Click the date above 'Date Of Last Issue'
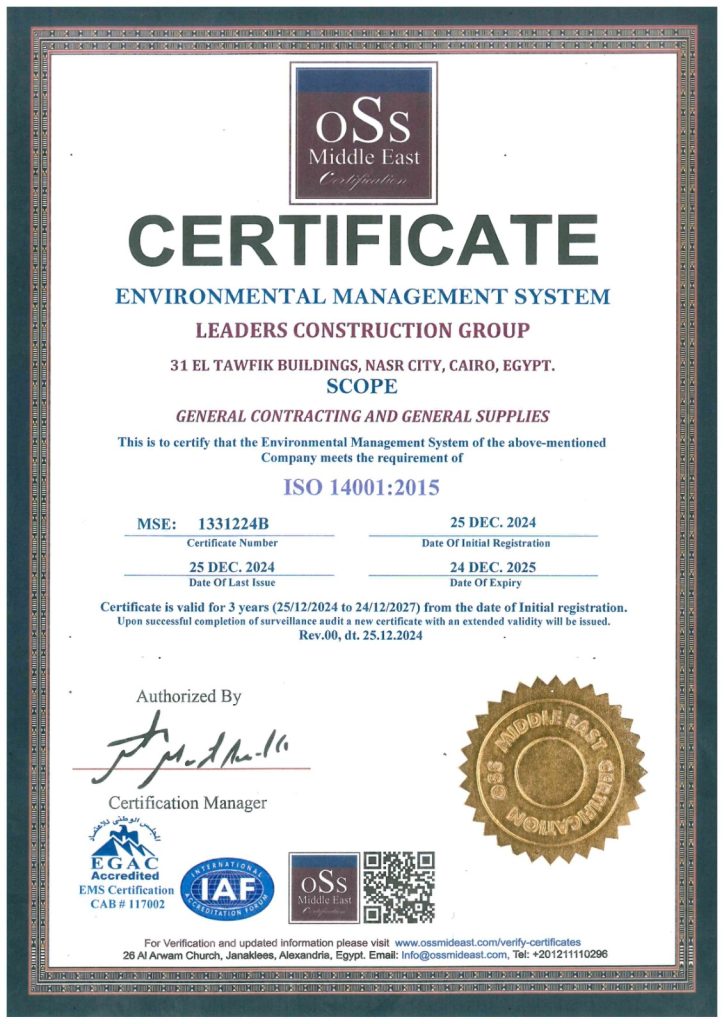724x1024 pixels. point(232,567)
